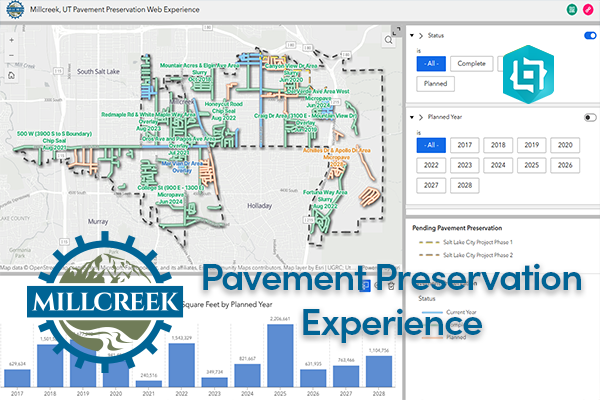Click Holladay place label on map
The height and width of the screenshot is (400, 600).
point(259,206)
